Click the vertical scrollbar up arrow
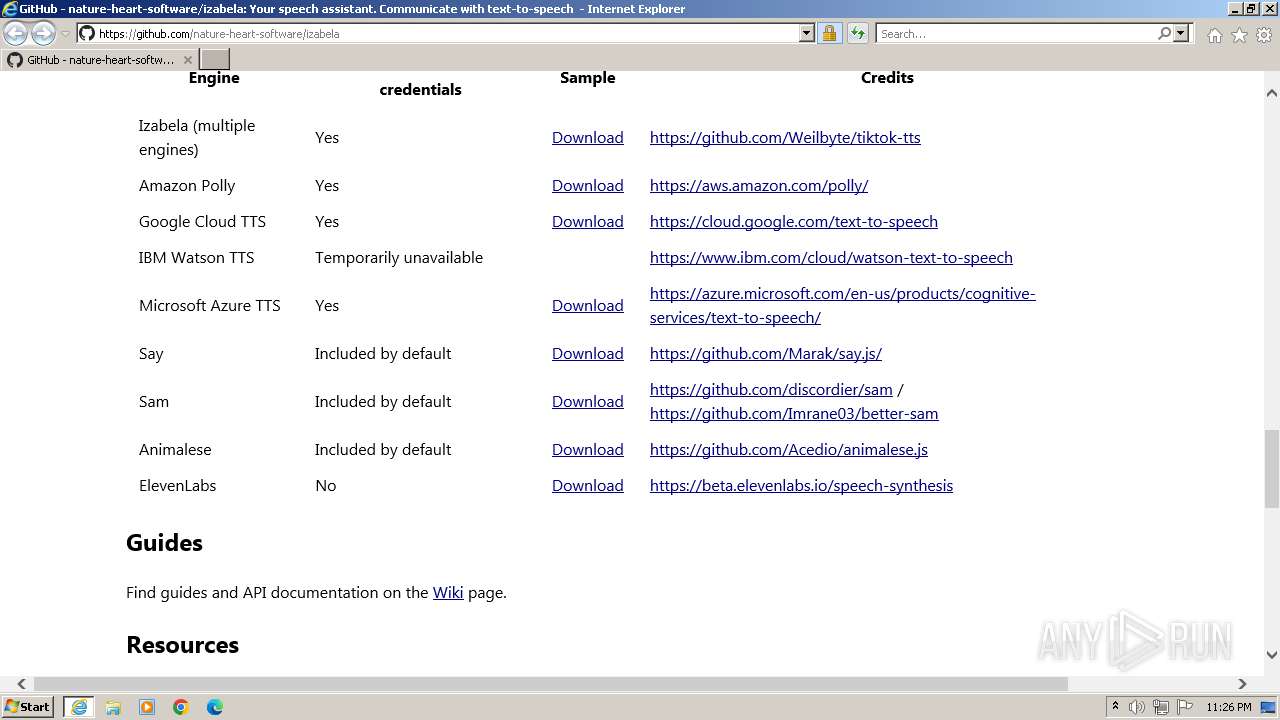This screenshot has height=720, width=1280. [1271, 93]
